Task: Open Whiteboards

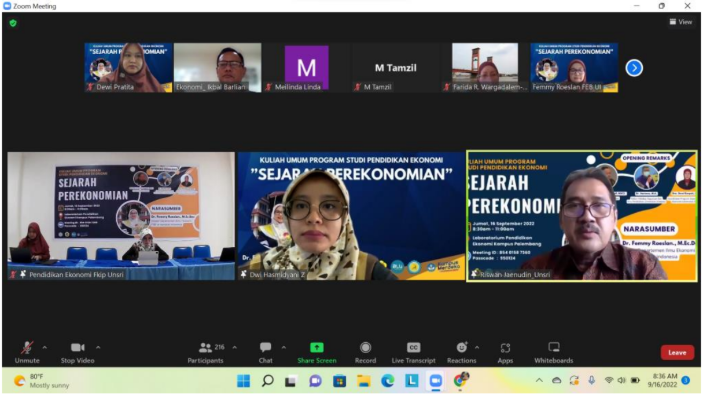Action: [x=554, y=352]
